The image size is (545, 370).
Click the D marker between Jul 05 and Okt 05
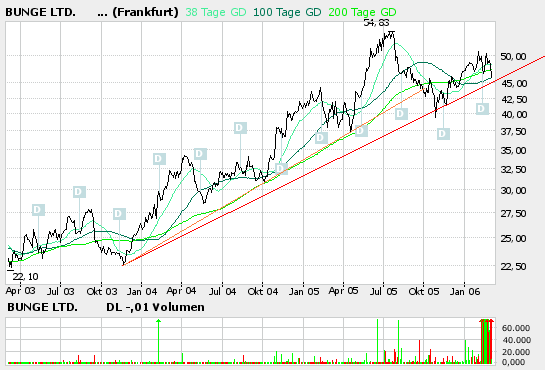[401, 114]
